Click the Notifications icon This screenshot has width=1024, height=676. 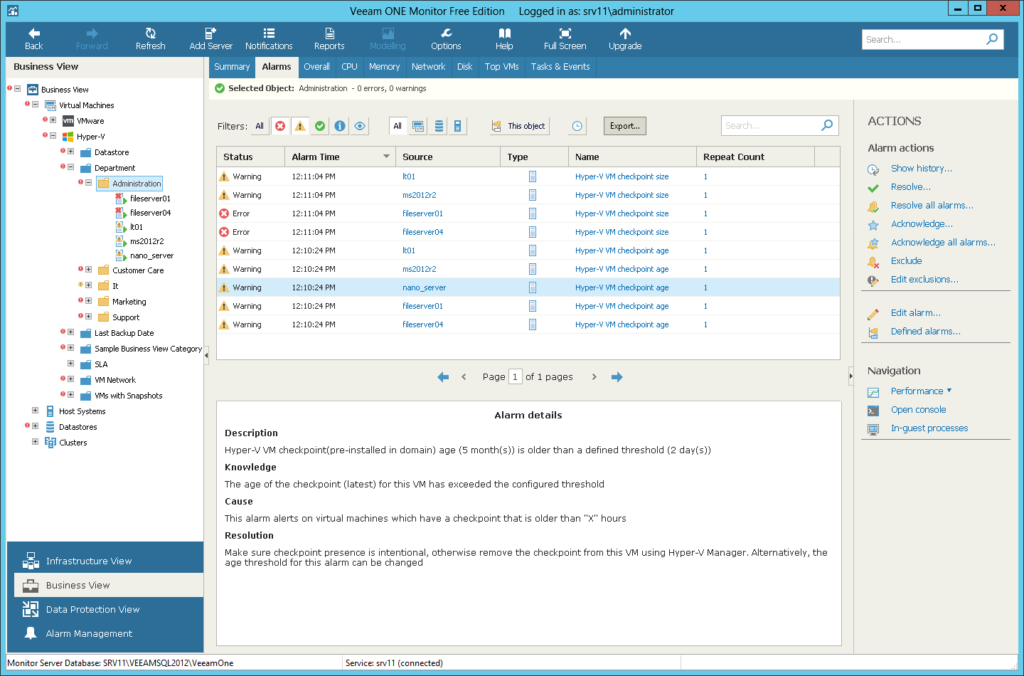[x=269, y=38]
